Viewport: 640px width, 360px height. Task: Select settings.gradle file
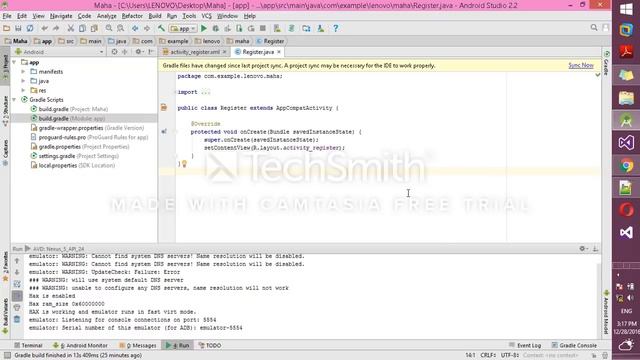(x=75, y=156)
